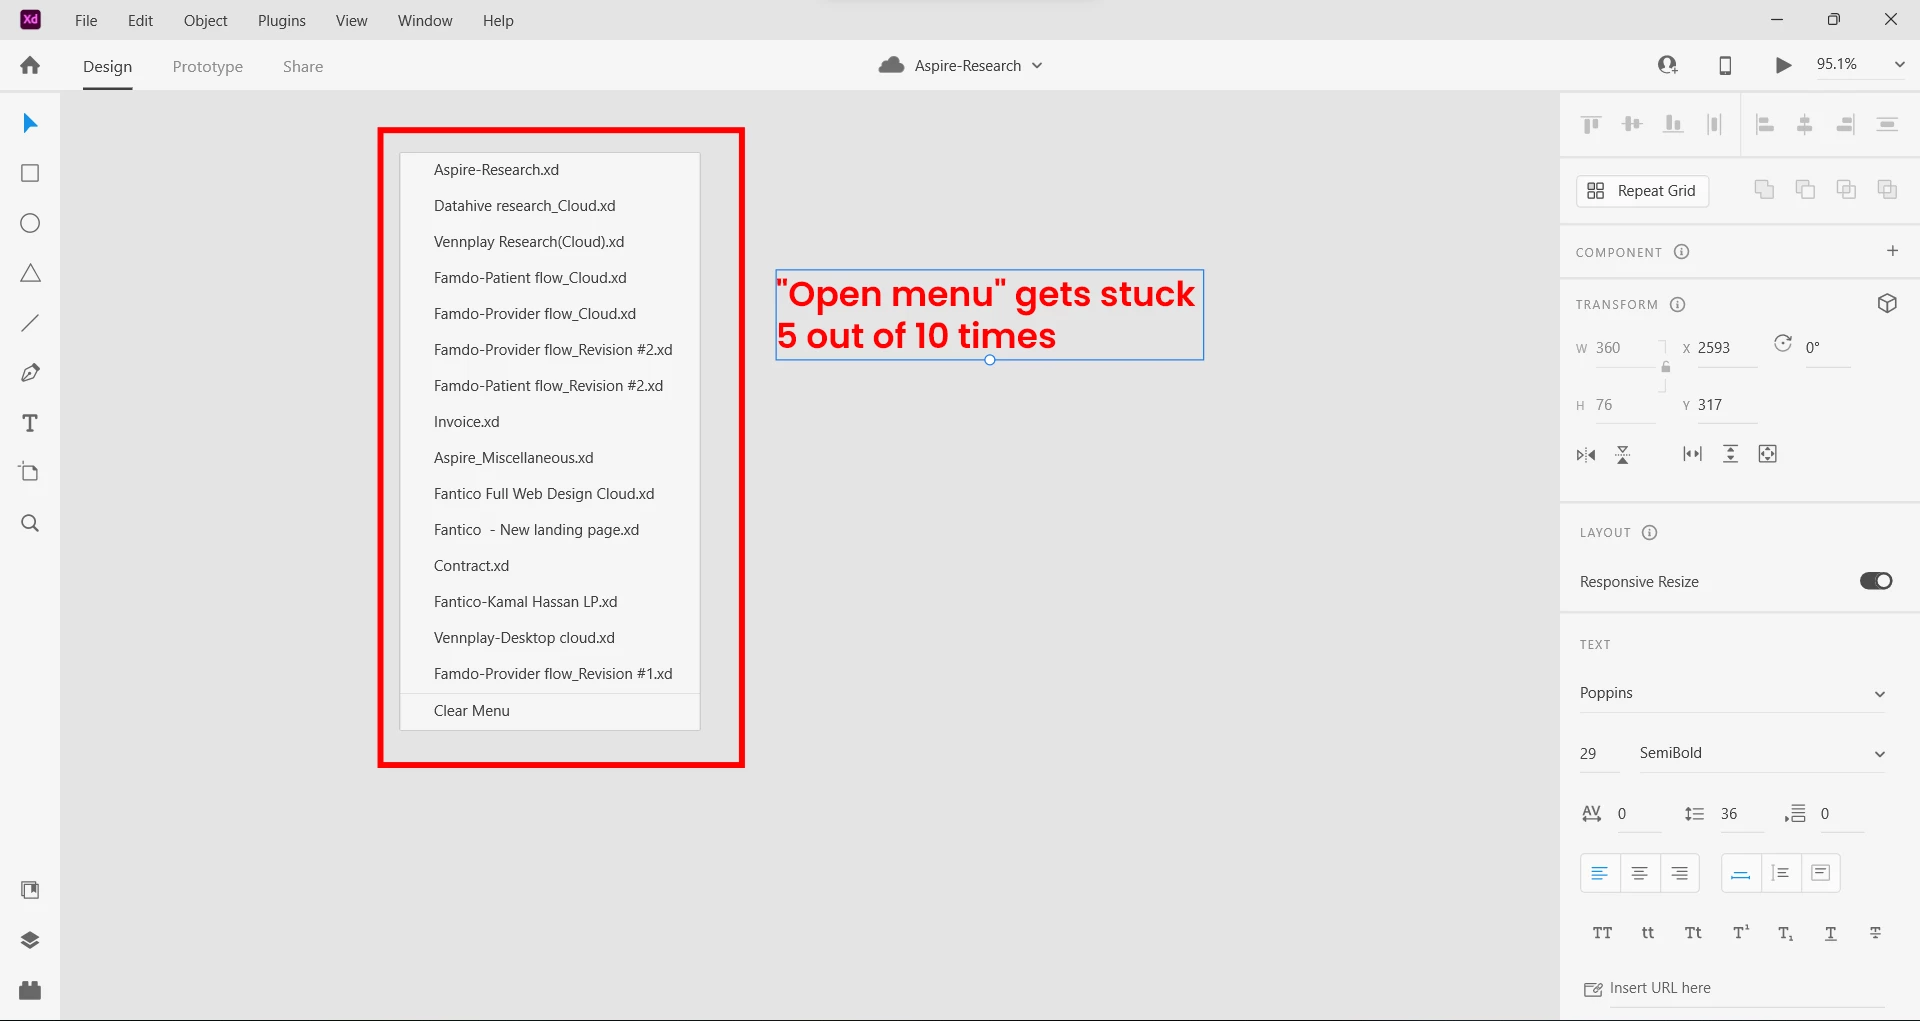Open the Poppins font family dropdown
The height and width of the screenshot is (1021, 1920).
[x=1732, y=693]
